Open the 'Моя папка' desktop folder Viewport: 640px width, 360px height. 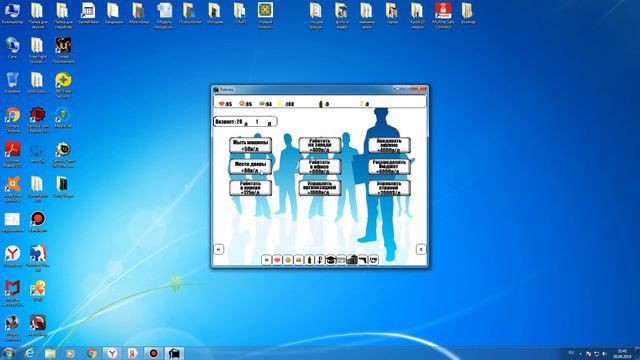[139, 13]
